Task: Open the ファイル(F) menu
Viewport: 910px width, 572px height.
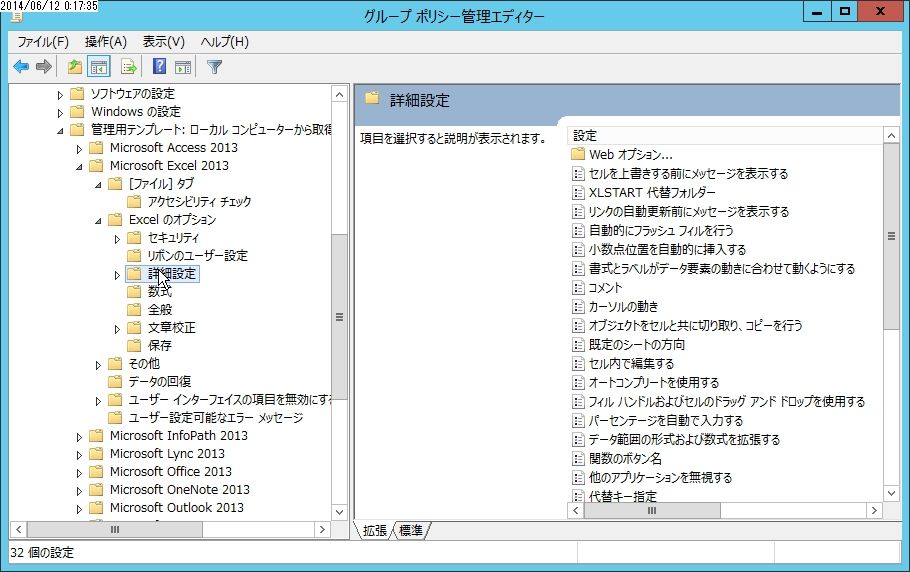Action: 43,42
